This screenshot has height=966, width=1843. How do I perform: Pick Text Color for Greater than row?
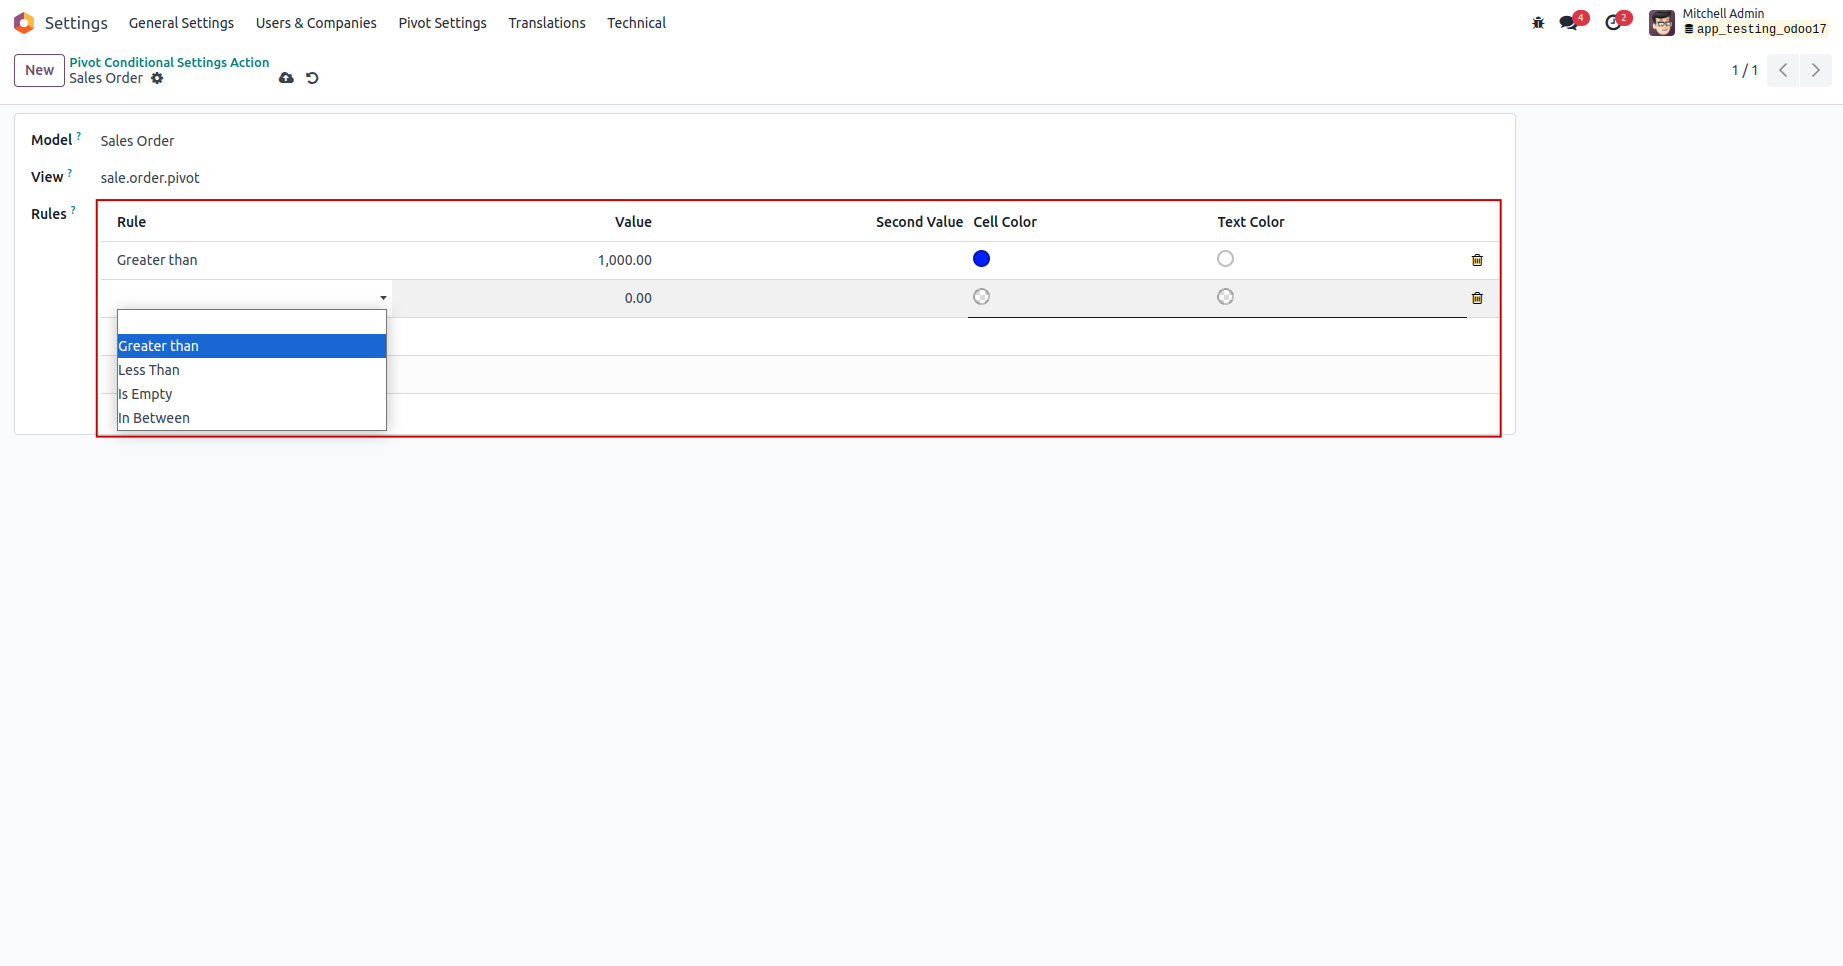pyautogui.click(x=1225, y=259)
